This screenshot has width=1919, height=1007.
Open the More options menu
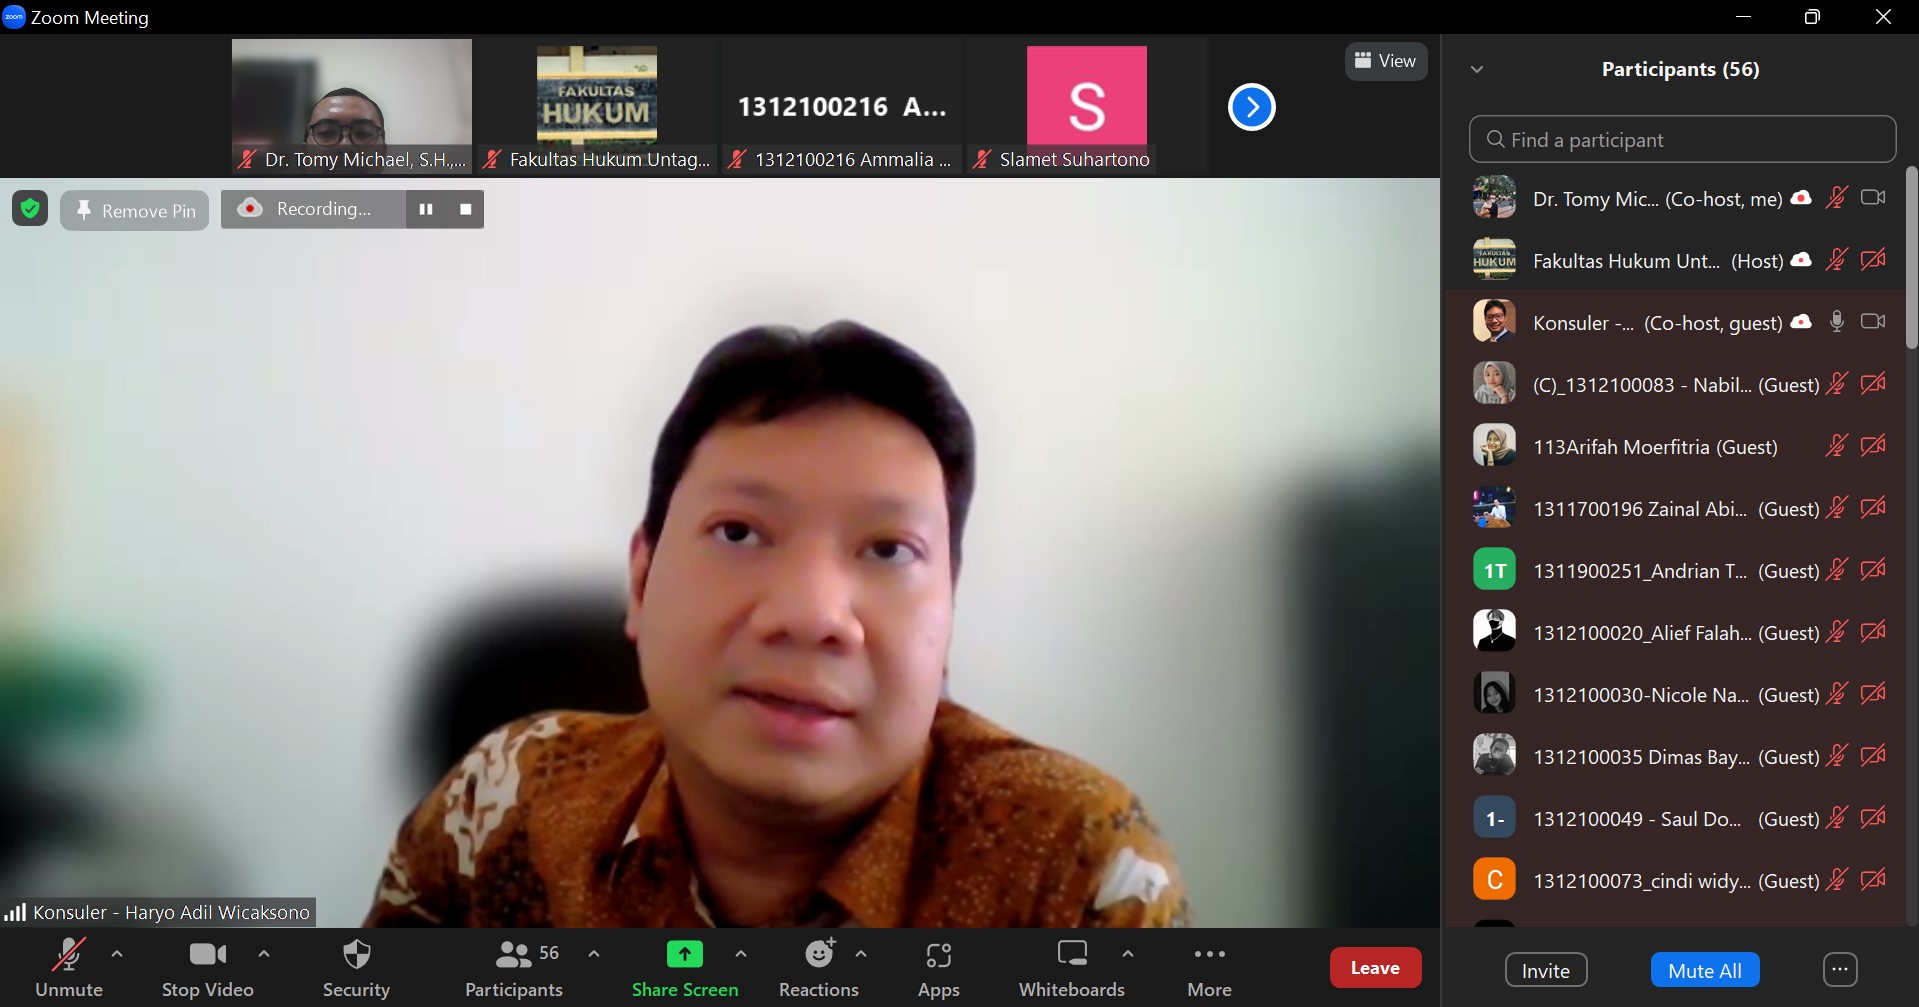pos(1209,968)
